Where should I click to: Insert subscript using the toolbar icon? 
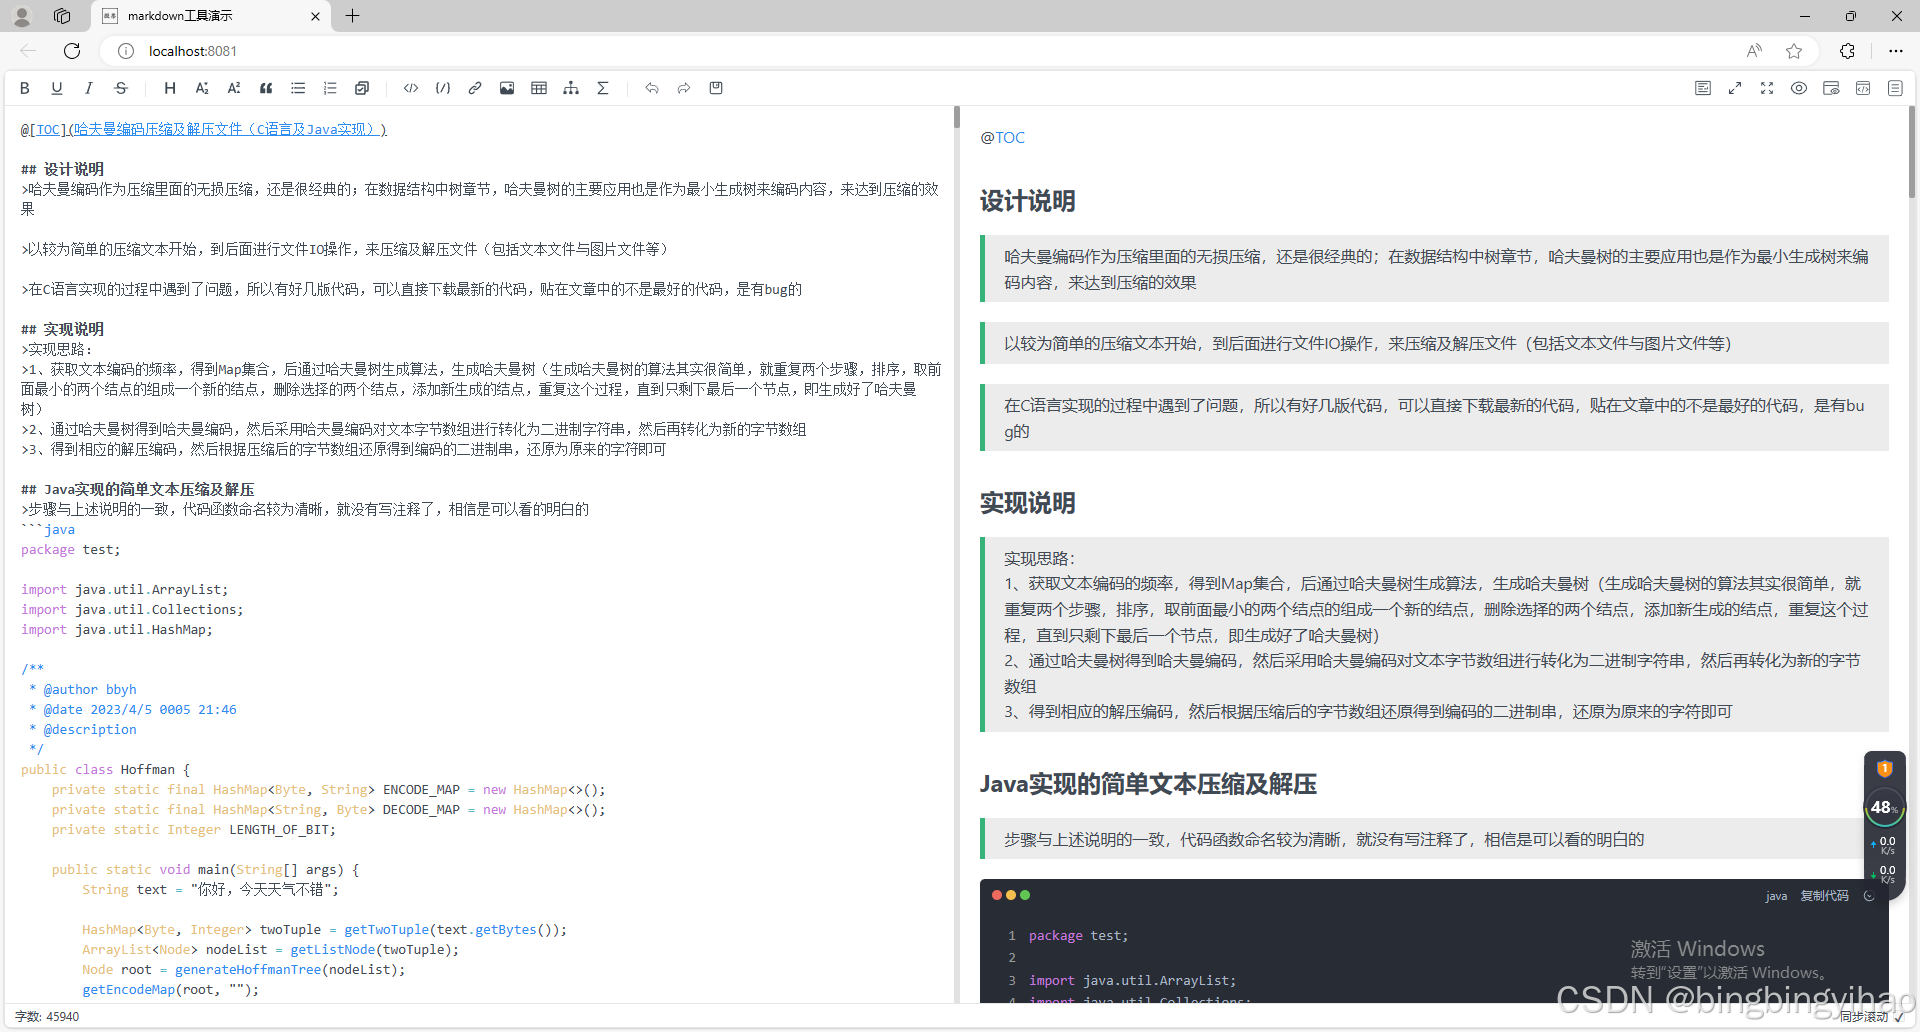tap(202, 88)
